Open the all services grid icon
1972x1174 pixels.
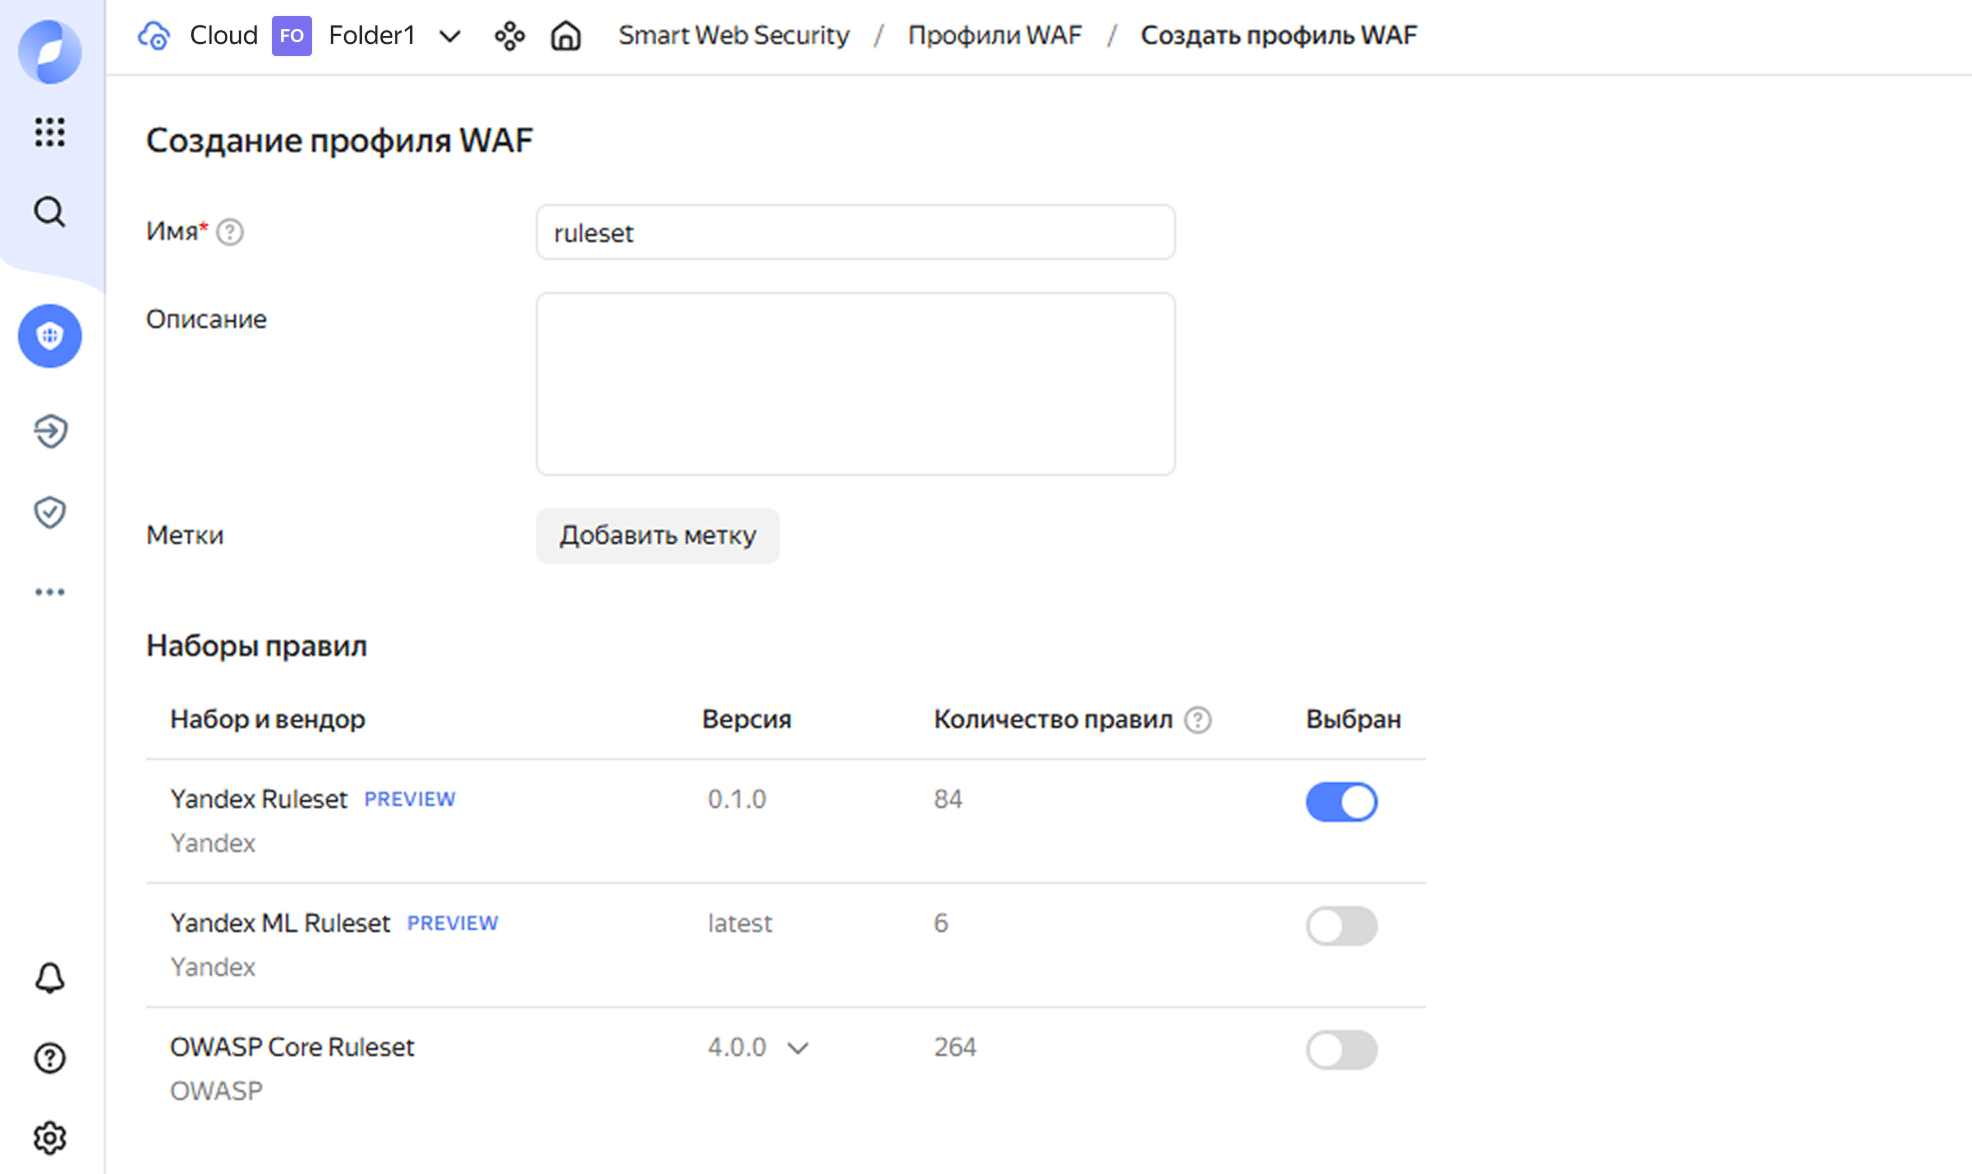(49, 131)
